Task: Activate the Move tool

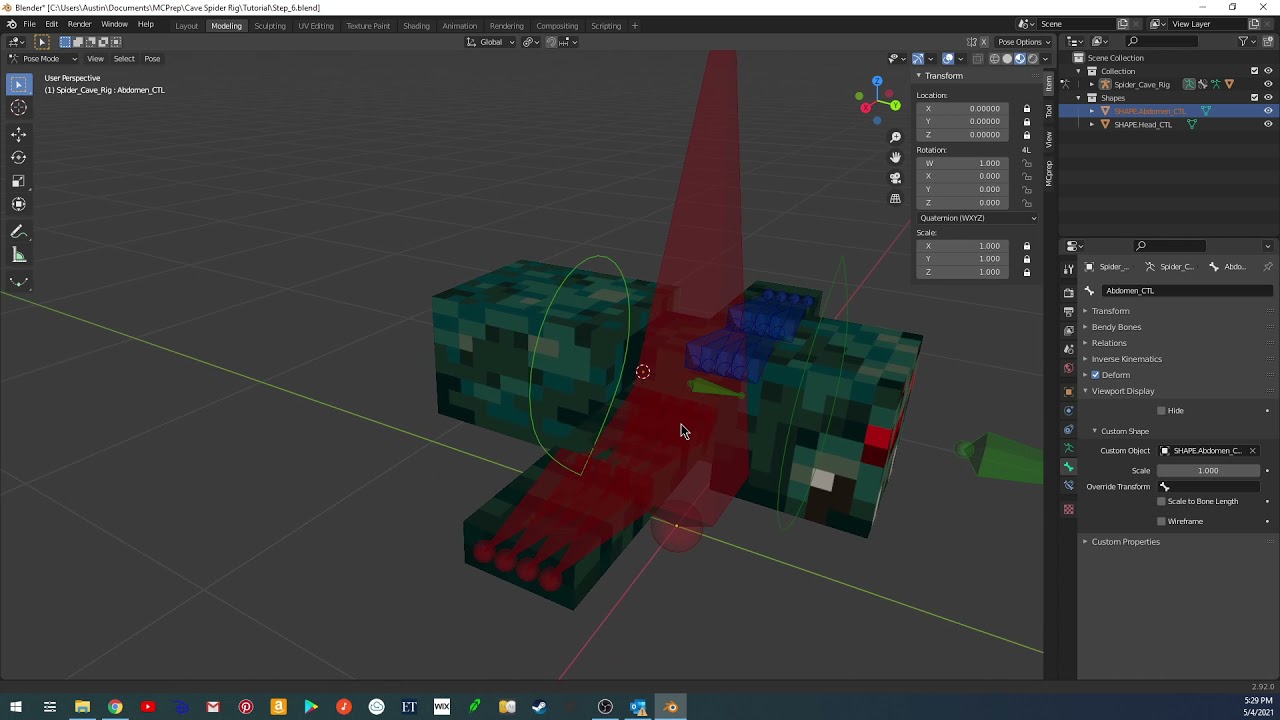Action: [x=18, y=134]
